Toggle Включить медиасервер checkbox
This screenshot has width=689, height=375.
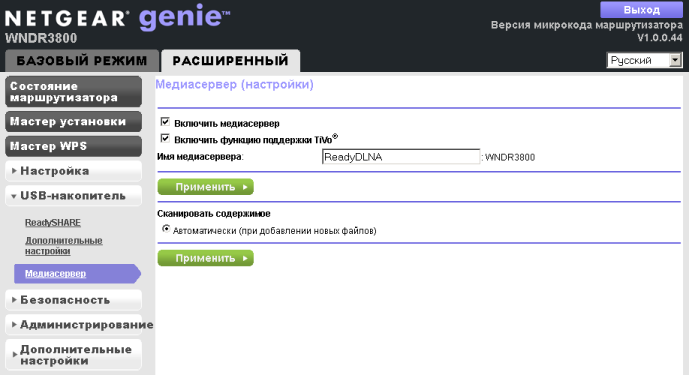coord(165,122)
